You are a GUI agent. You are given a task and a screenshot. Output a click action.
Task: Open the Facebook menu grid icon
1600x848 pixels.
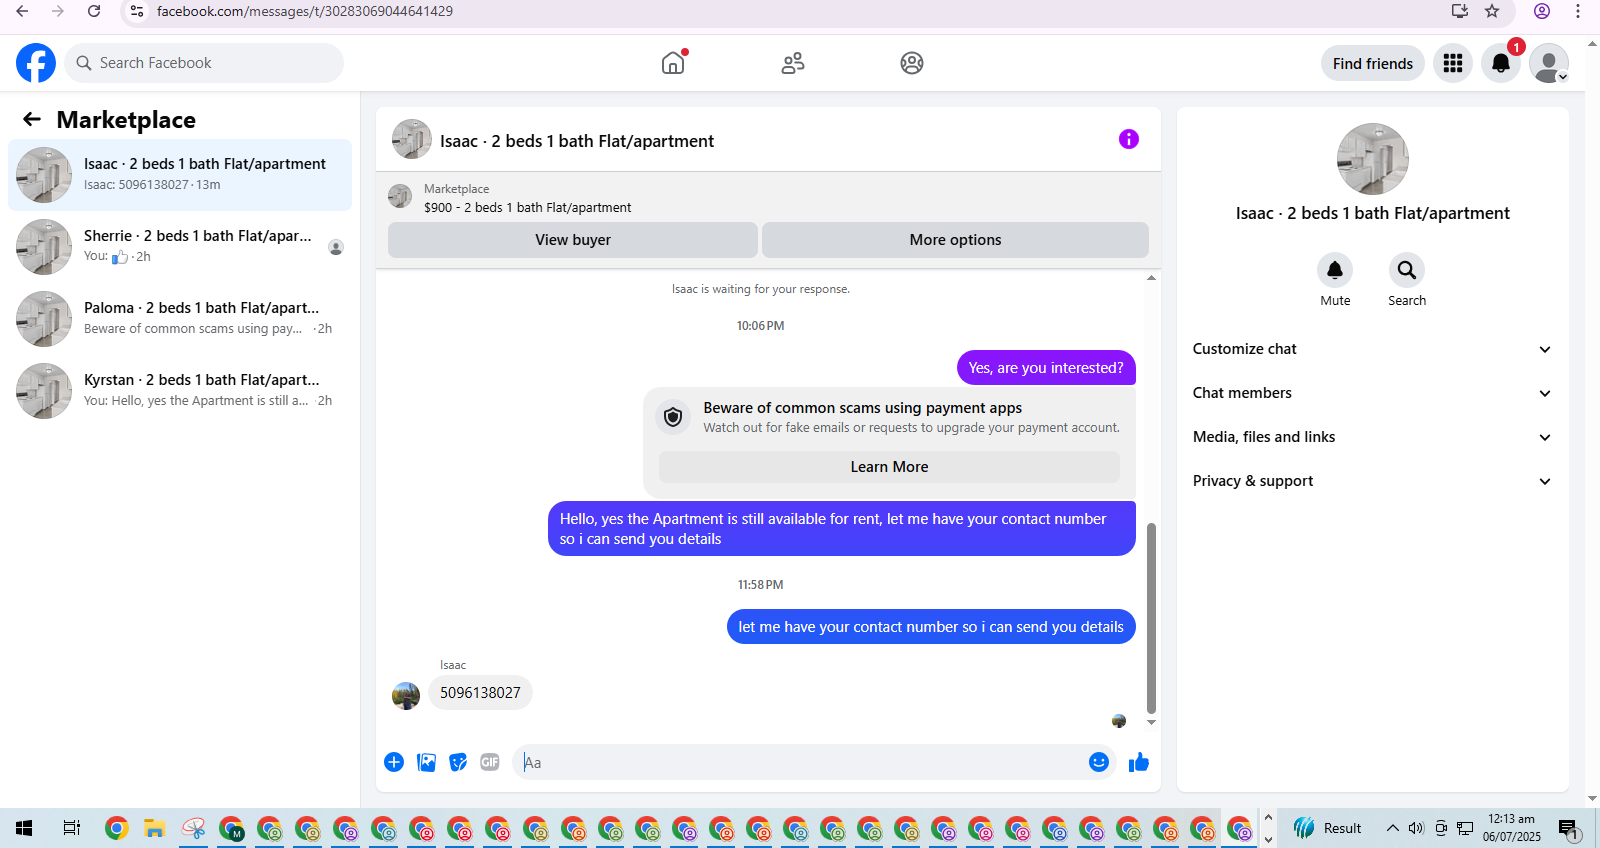[1453, 63]
